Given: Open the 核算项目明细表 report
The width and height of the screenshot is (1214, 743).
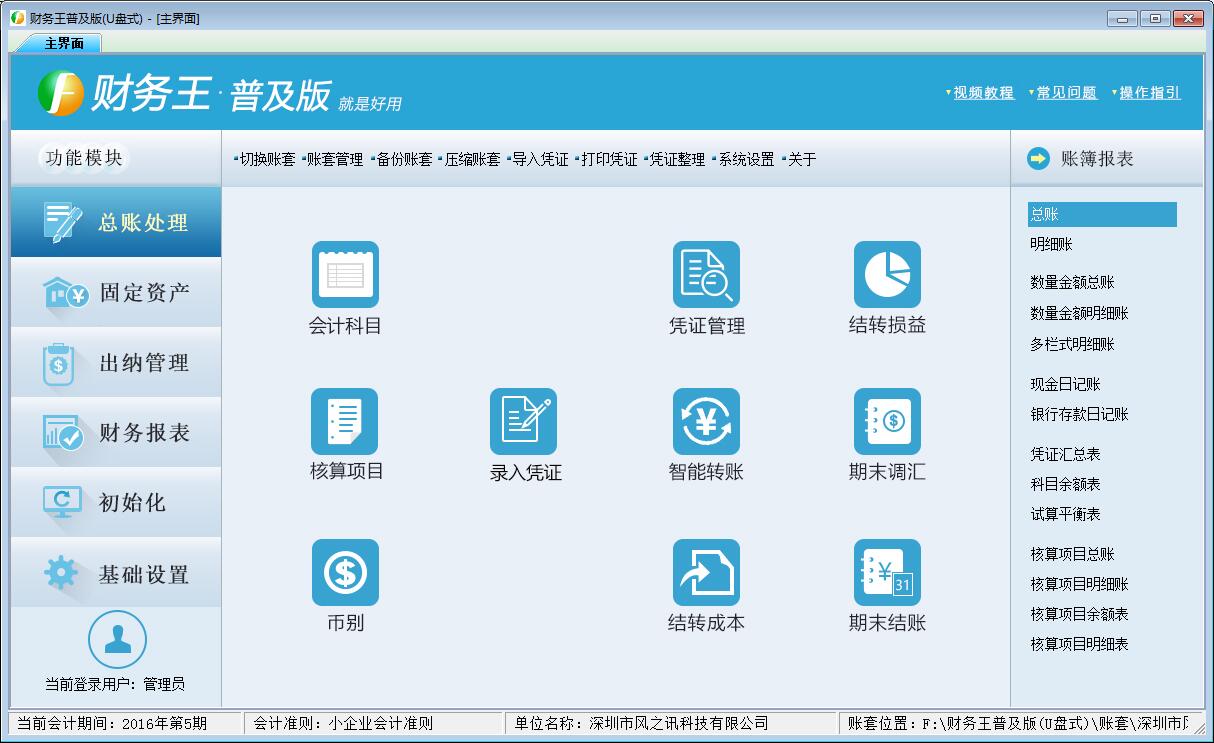Looking at the screenshot, I should tap(1079, 644).
